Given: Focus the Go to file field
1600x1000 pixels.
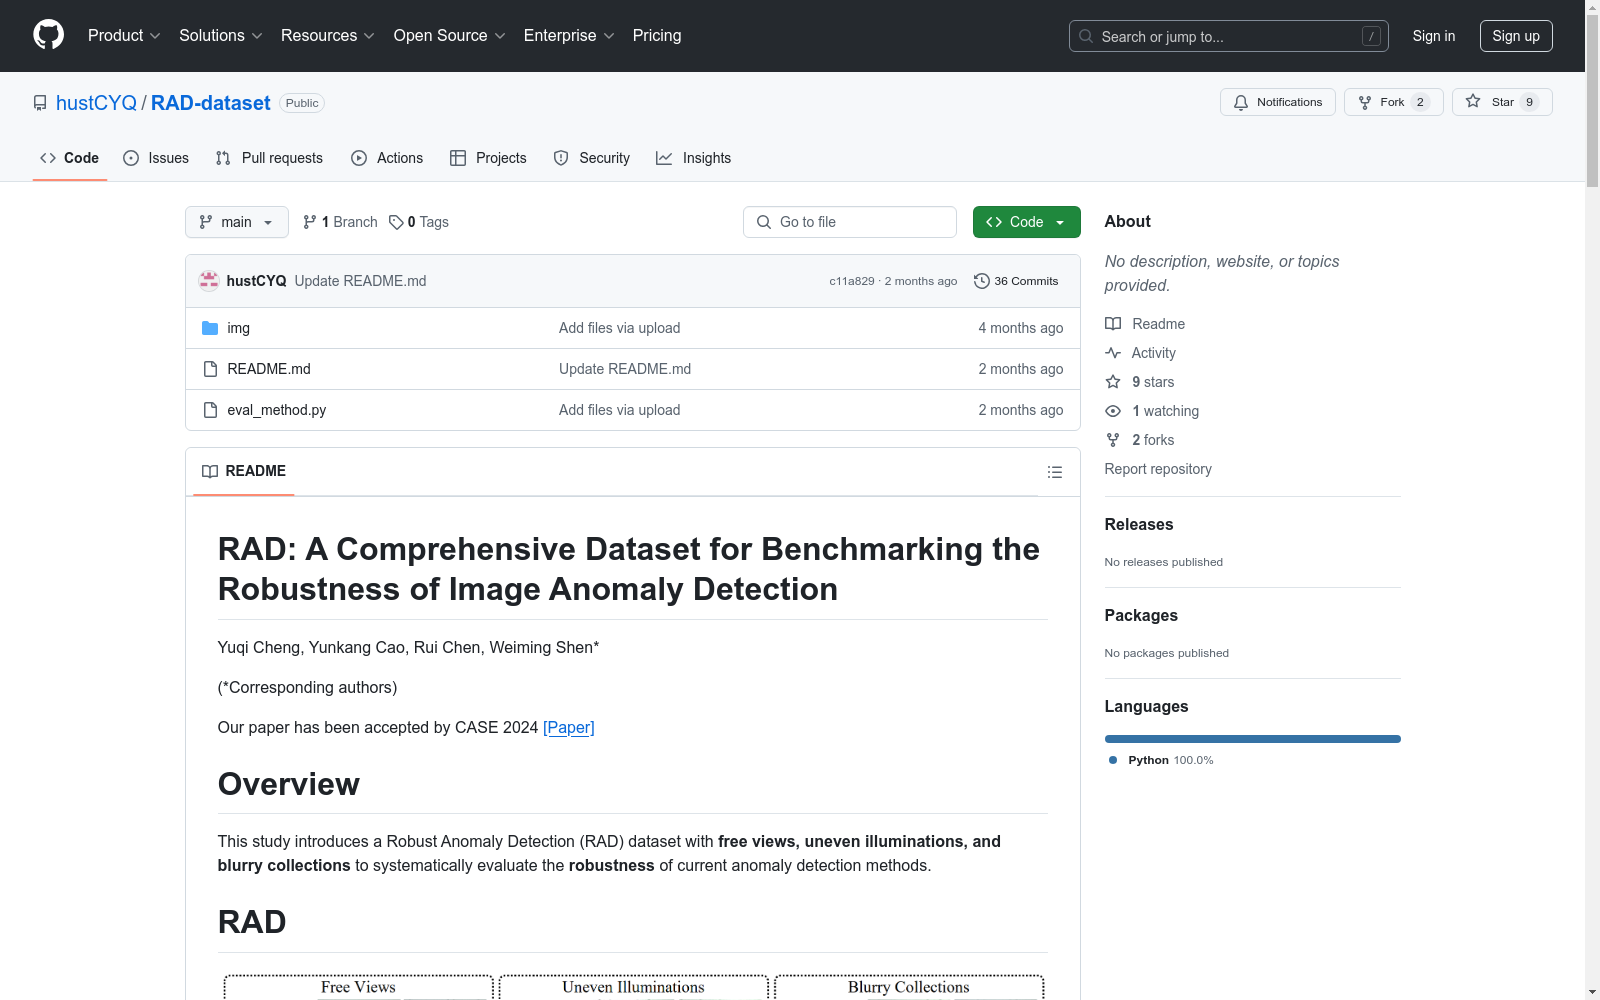Looking at the screenshot, I should (x=850, y=222).
